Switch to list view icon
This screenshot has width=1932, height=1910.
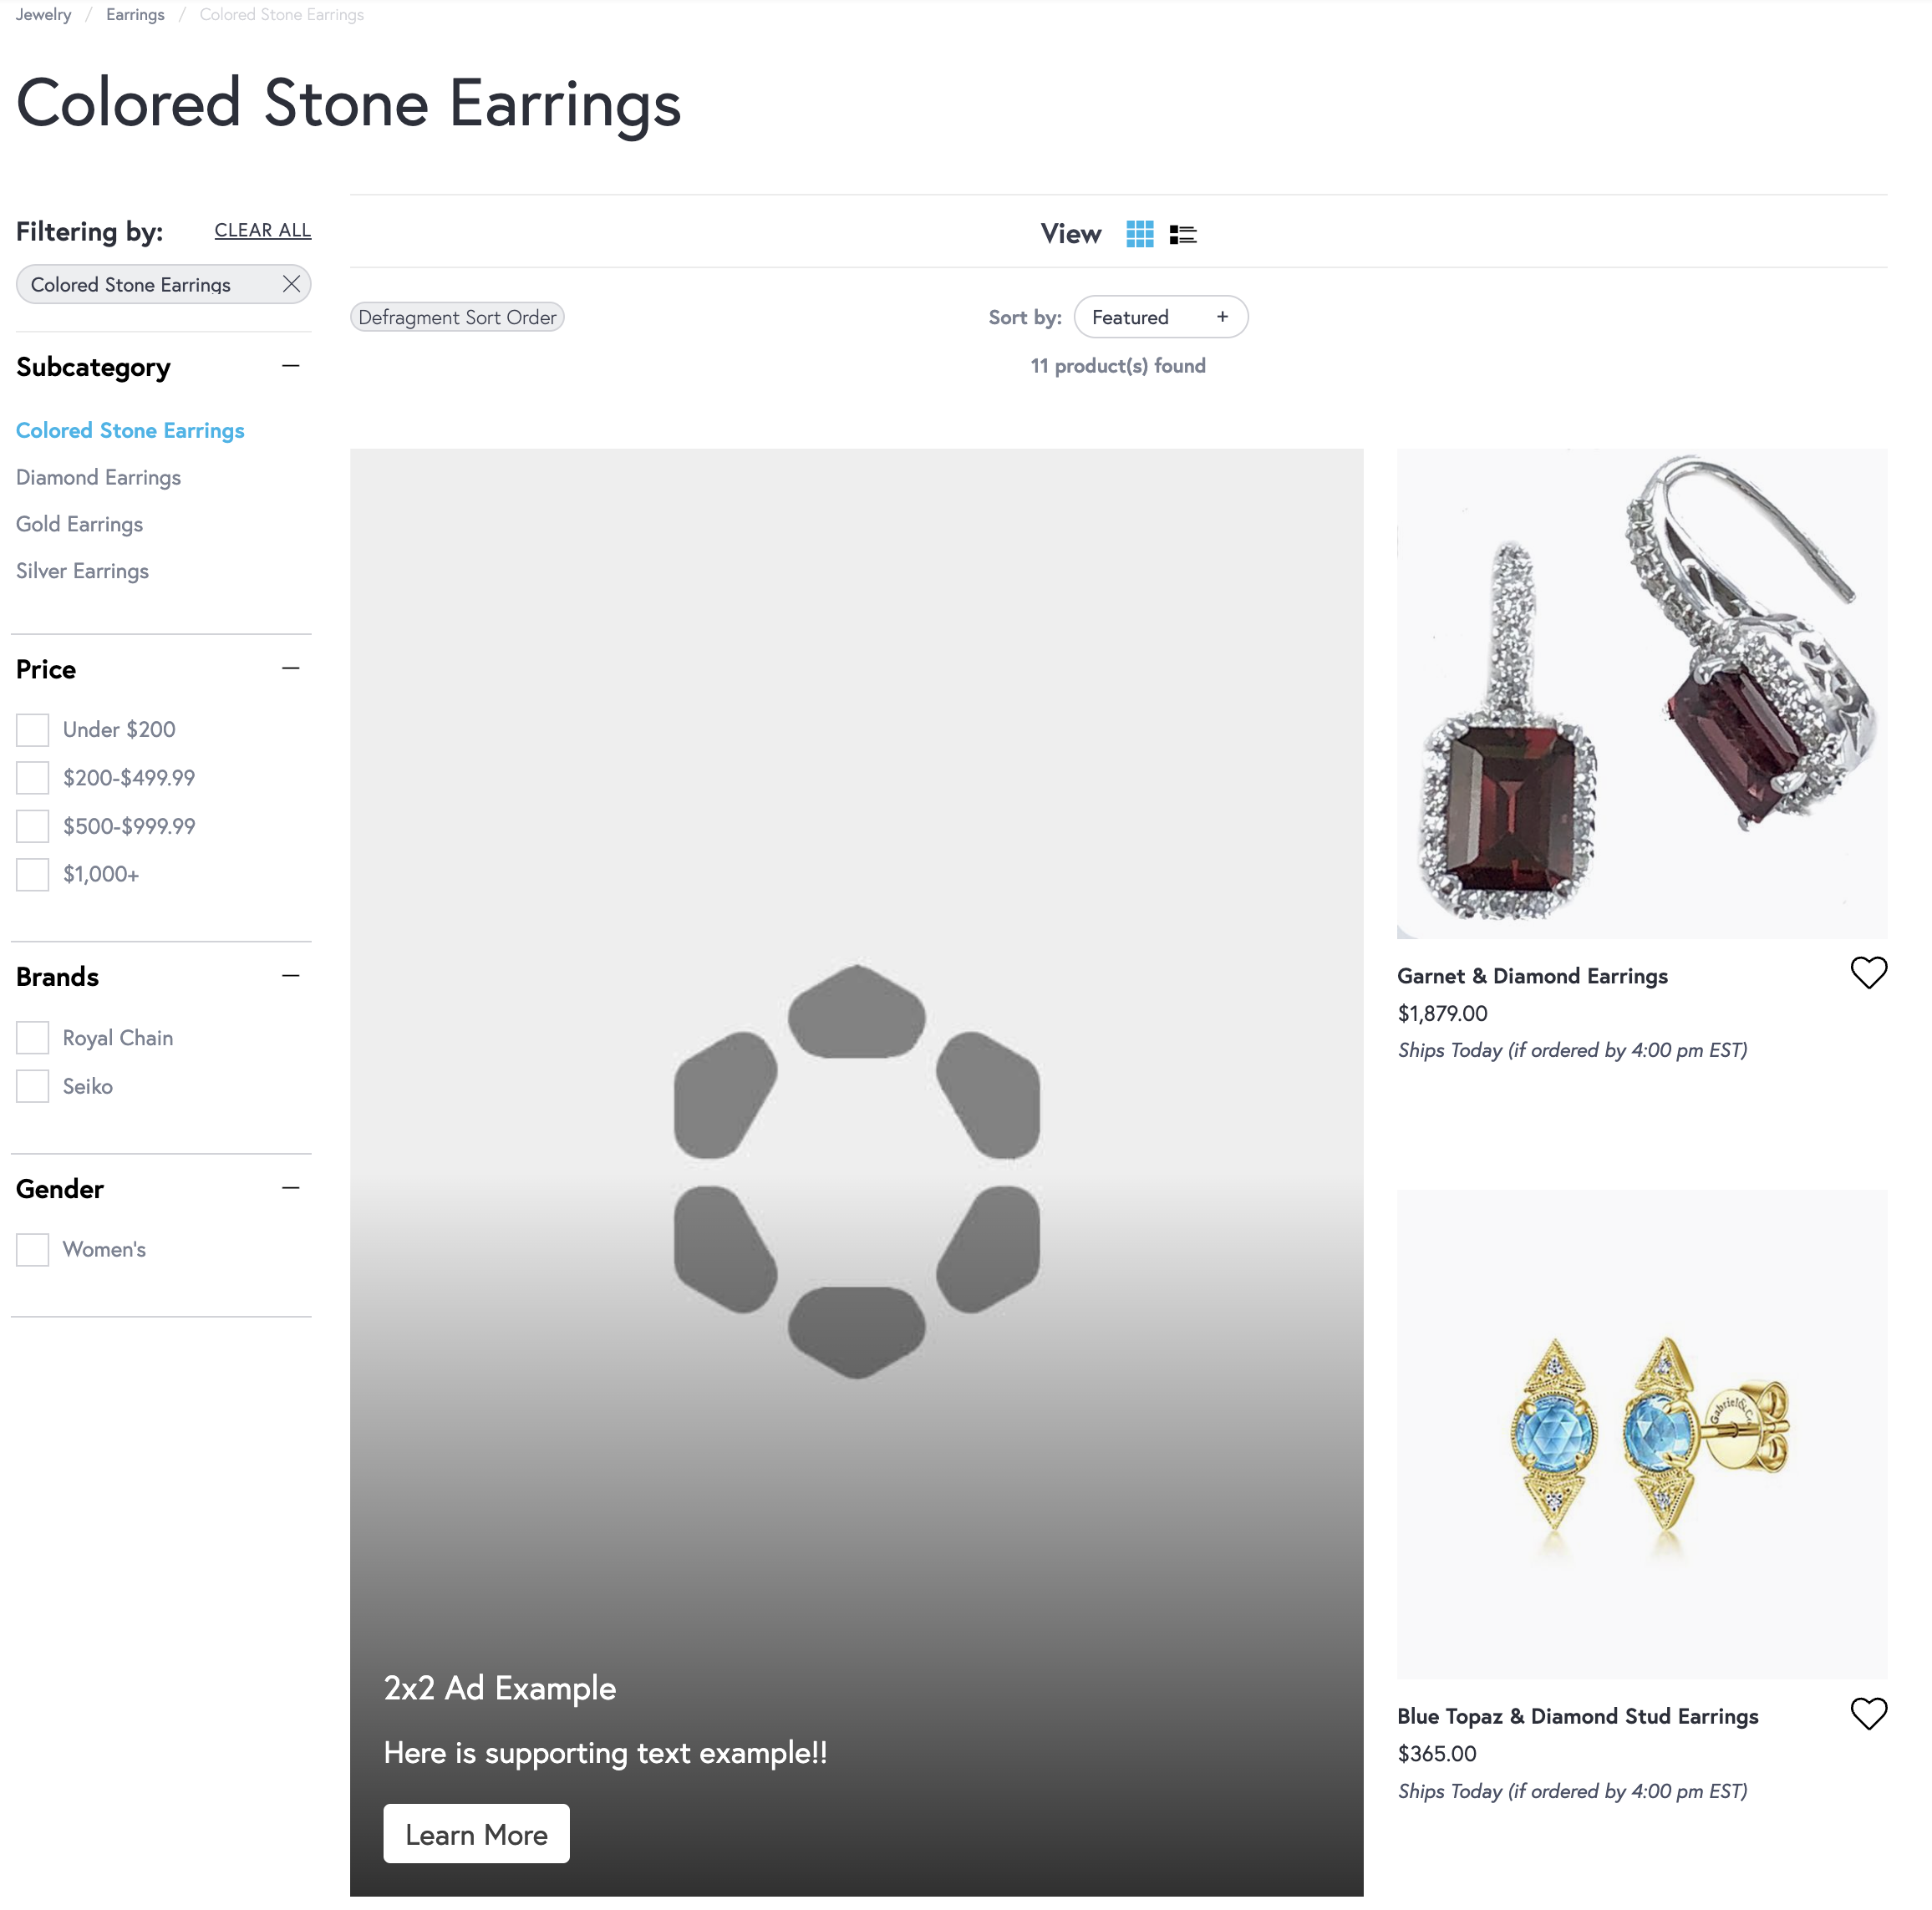pos(1183,234)
